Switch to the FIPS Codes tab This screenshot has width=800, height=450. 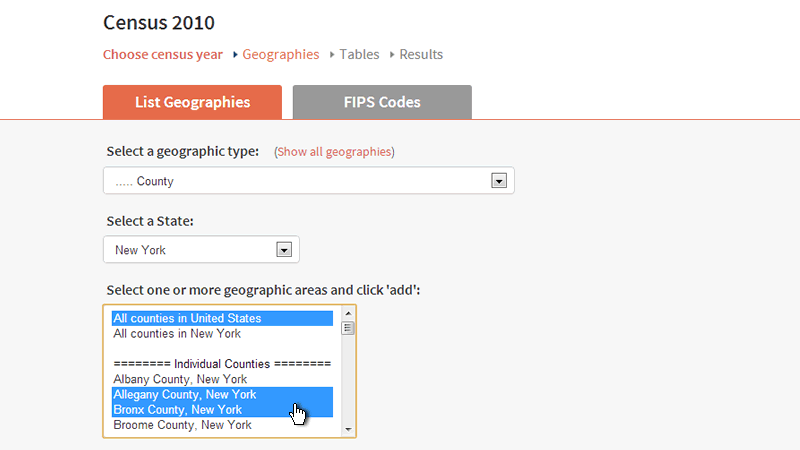382,102
